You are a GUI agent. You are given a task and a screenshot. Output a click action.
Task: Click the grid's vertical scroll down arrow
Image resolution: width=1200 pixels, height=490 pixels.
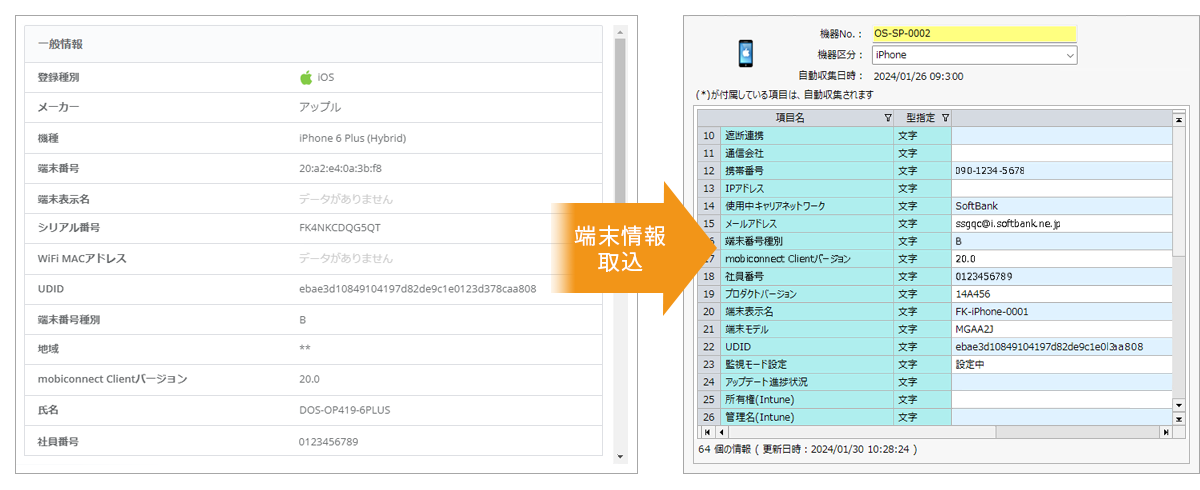[x=1179, y=407]
